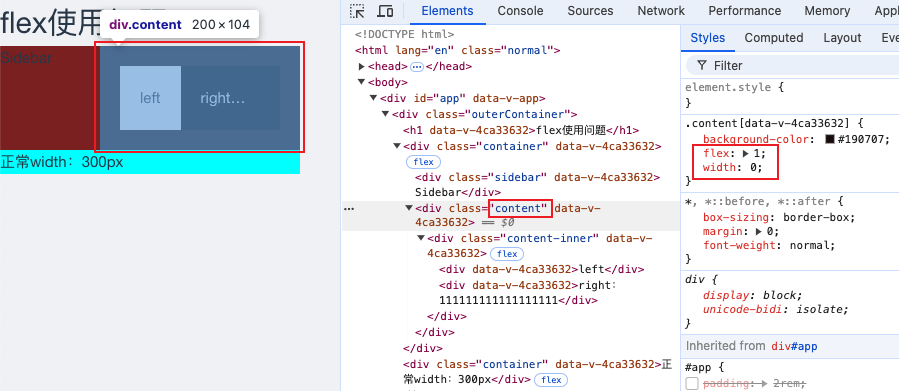
Task: Toggle the device toolbar icon
Action: point(385,11)
